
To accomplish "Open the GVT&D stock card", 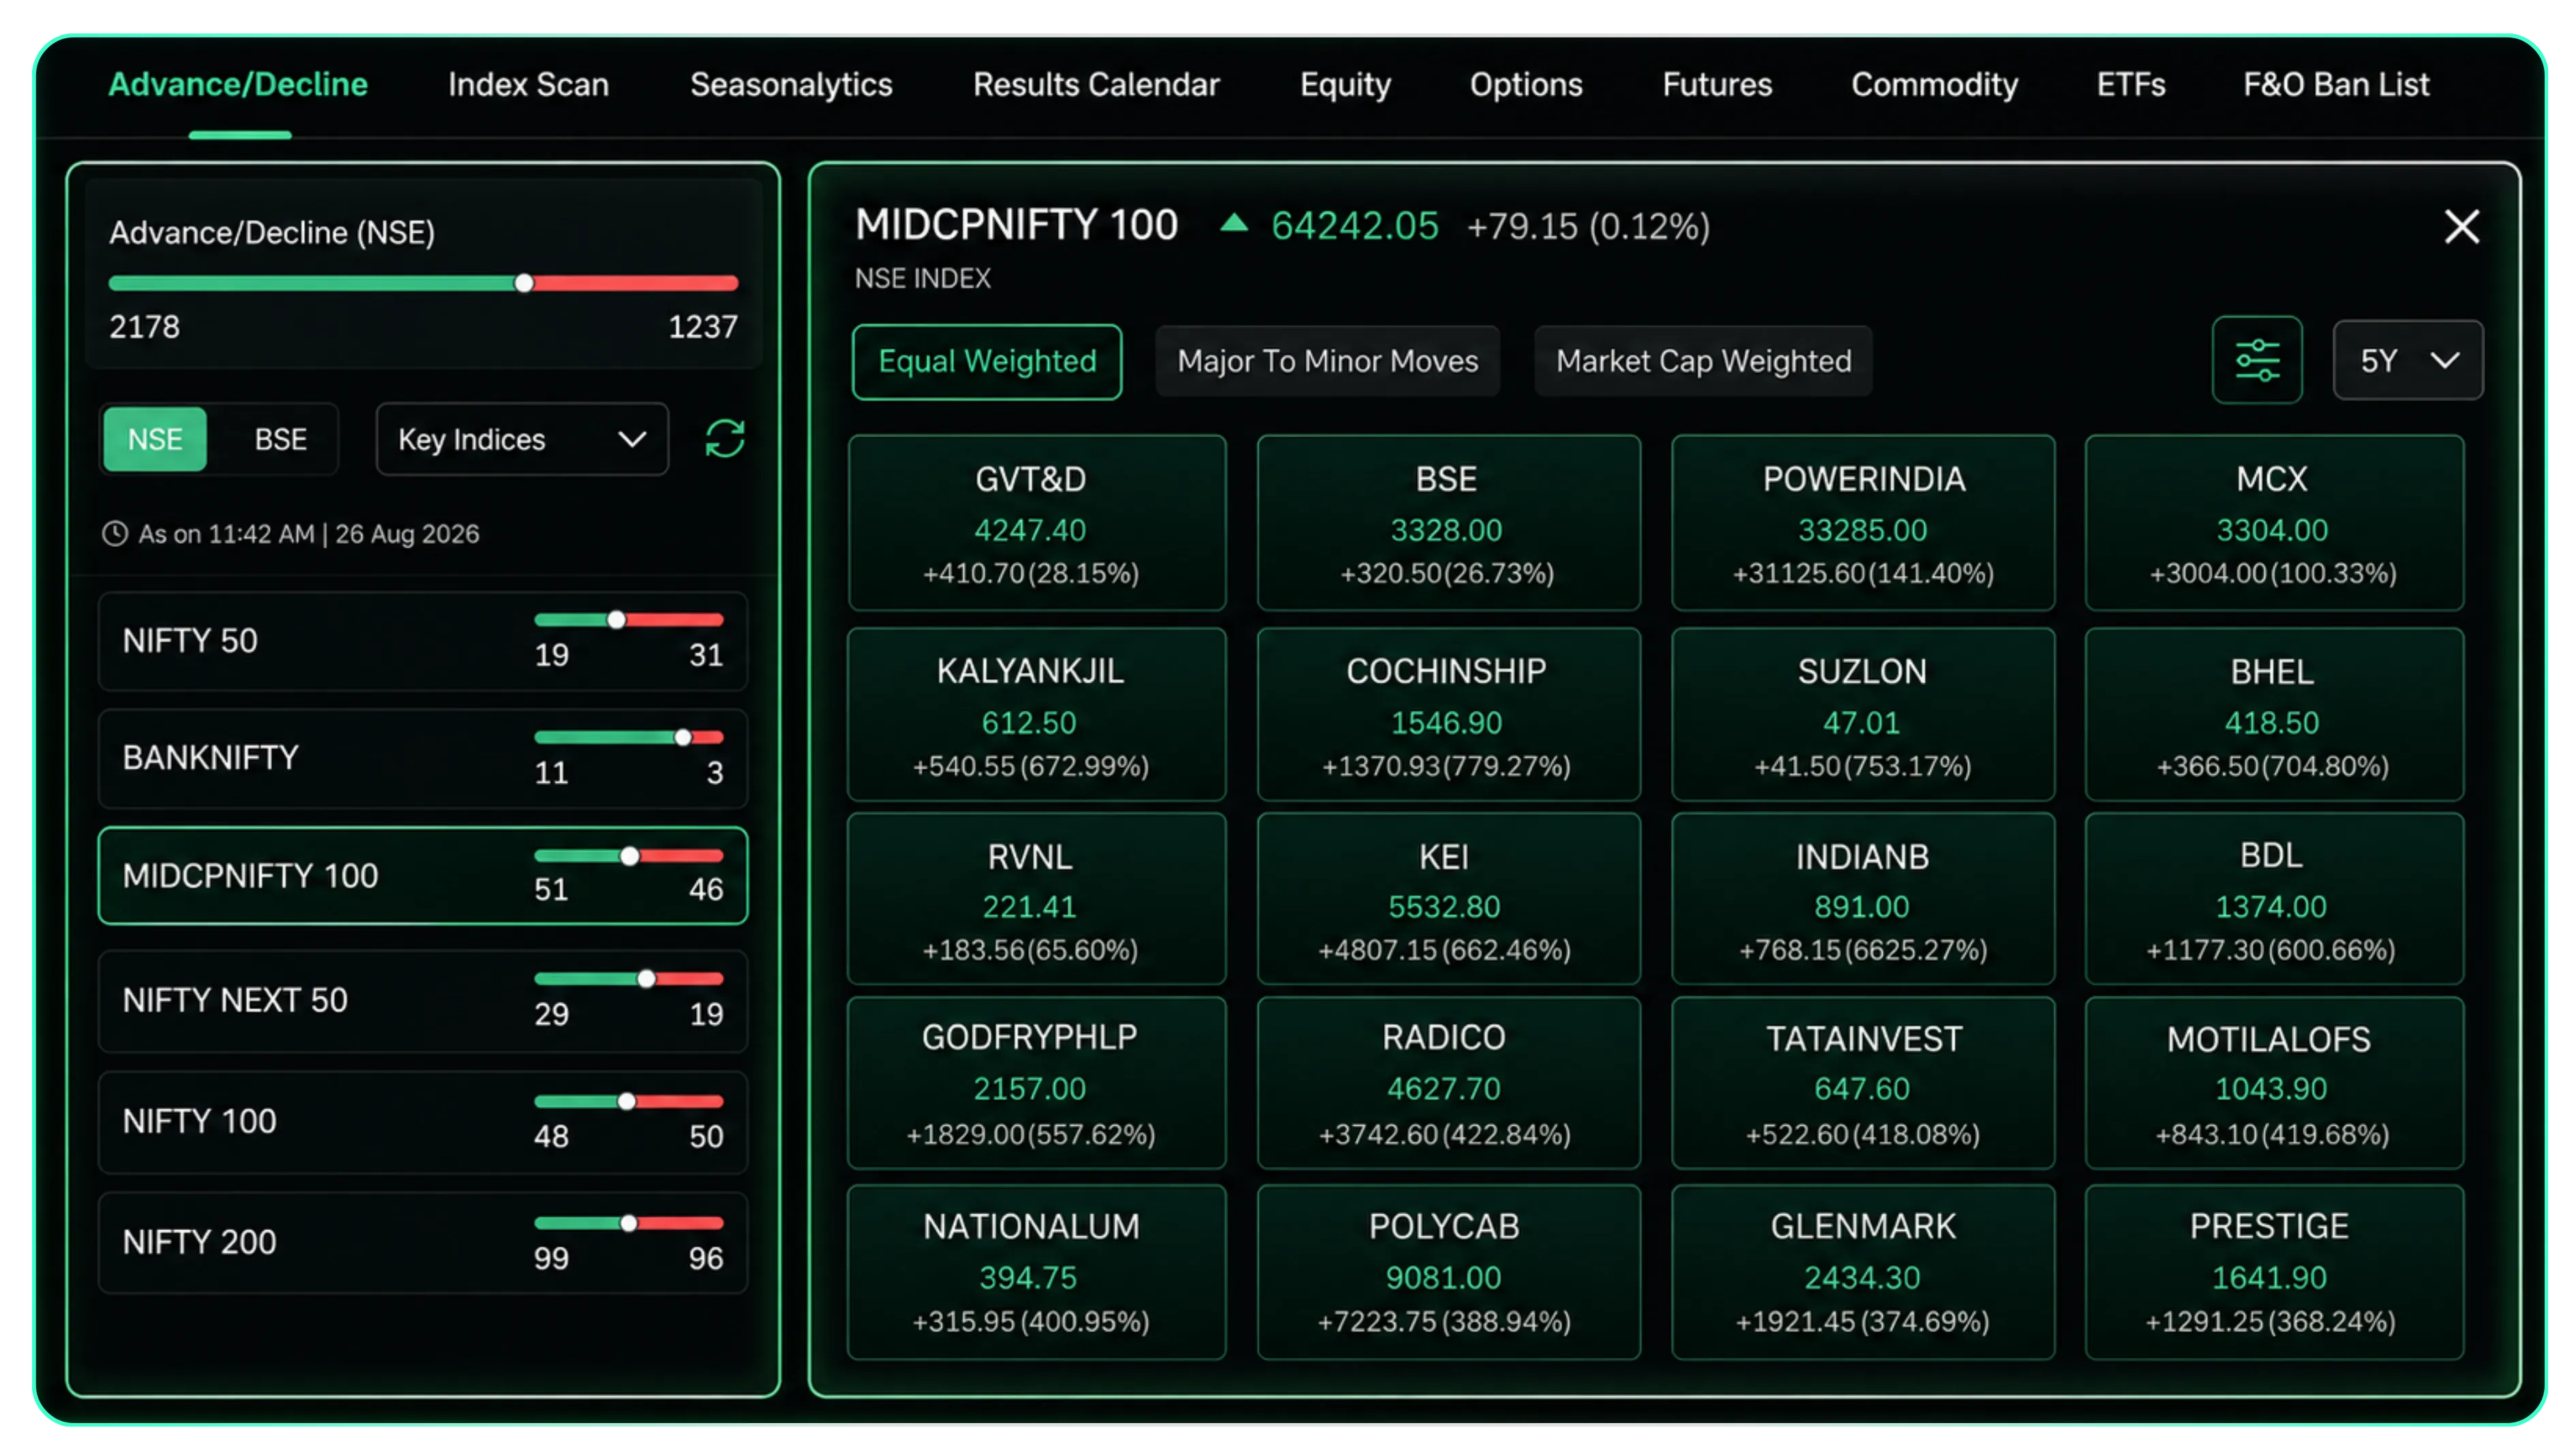I will click(1037, 522).
